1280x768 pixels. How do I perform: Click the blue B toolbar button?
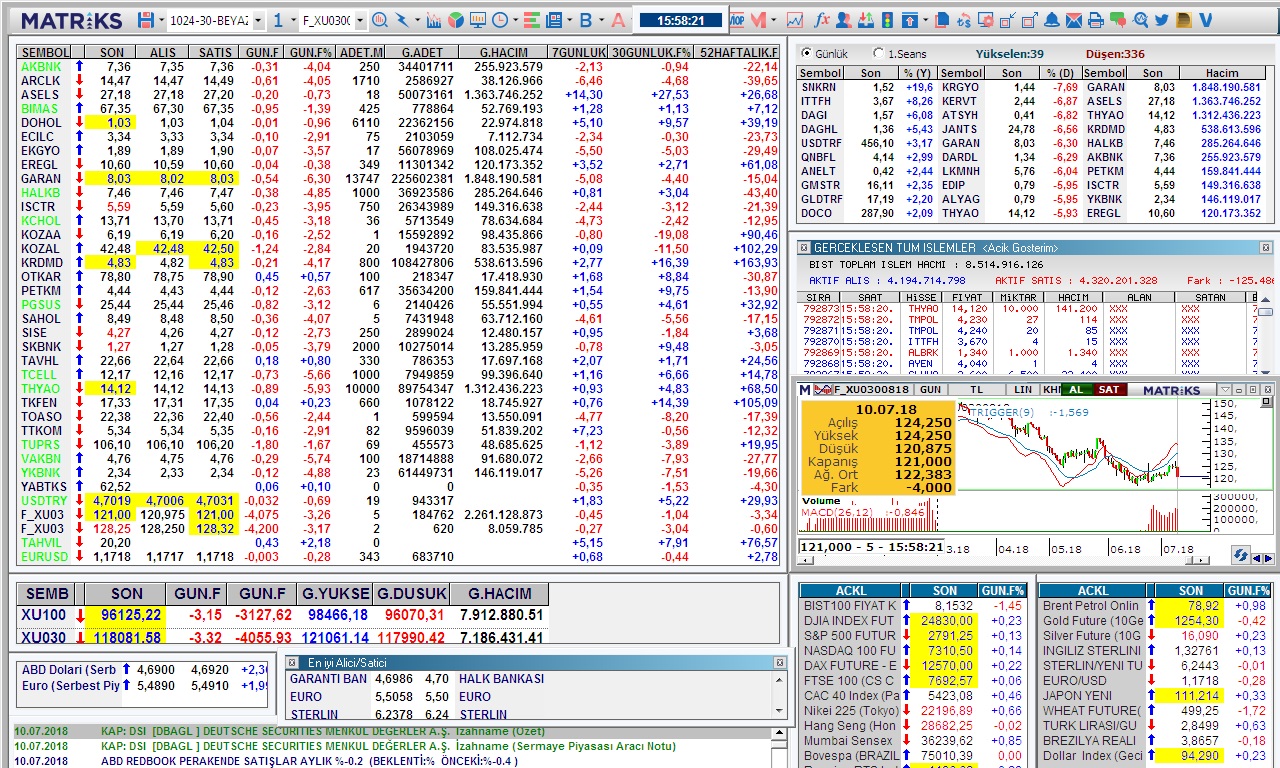coord(586,20)
